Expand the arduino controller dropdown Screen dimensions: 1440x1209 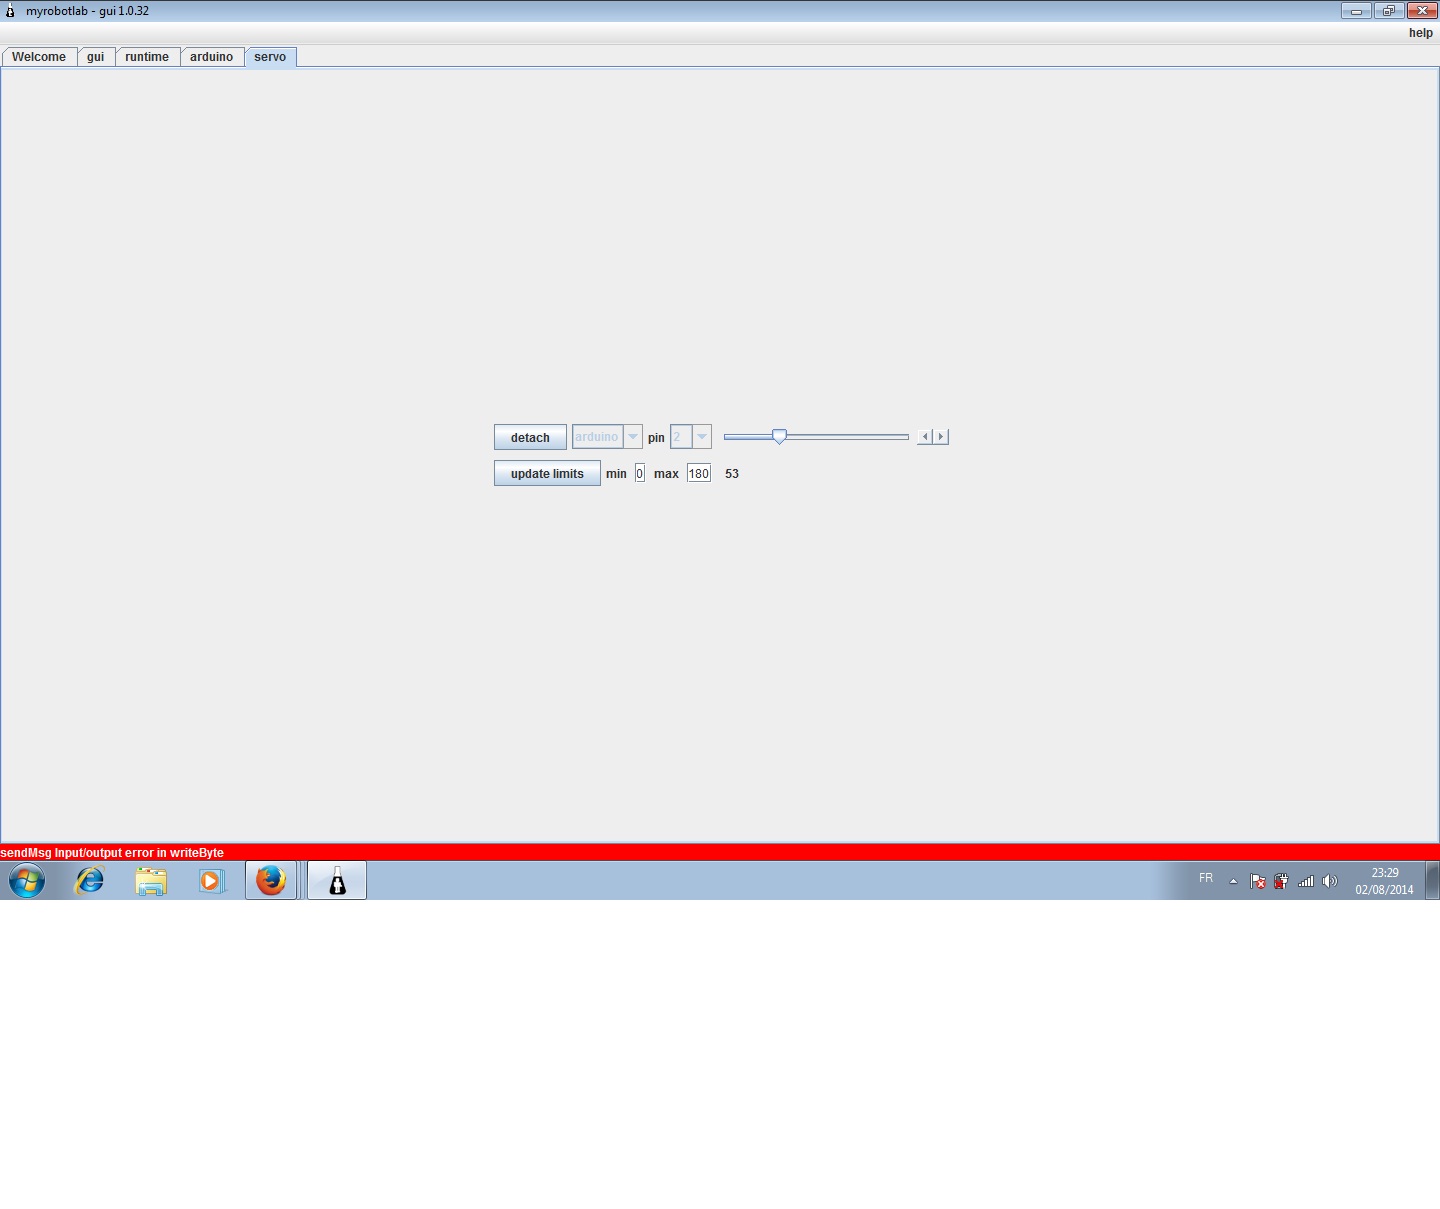pos(632,437)
